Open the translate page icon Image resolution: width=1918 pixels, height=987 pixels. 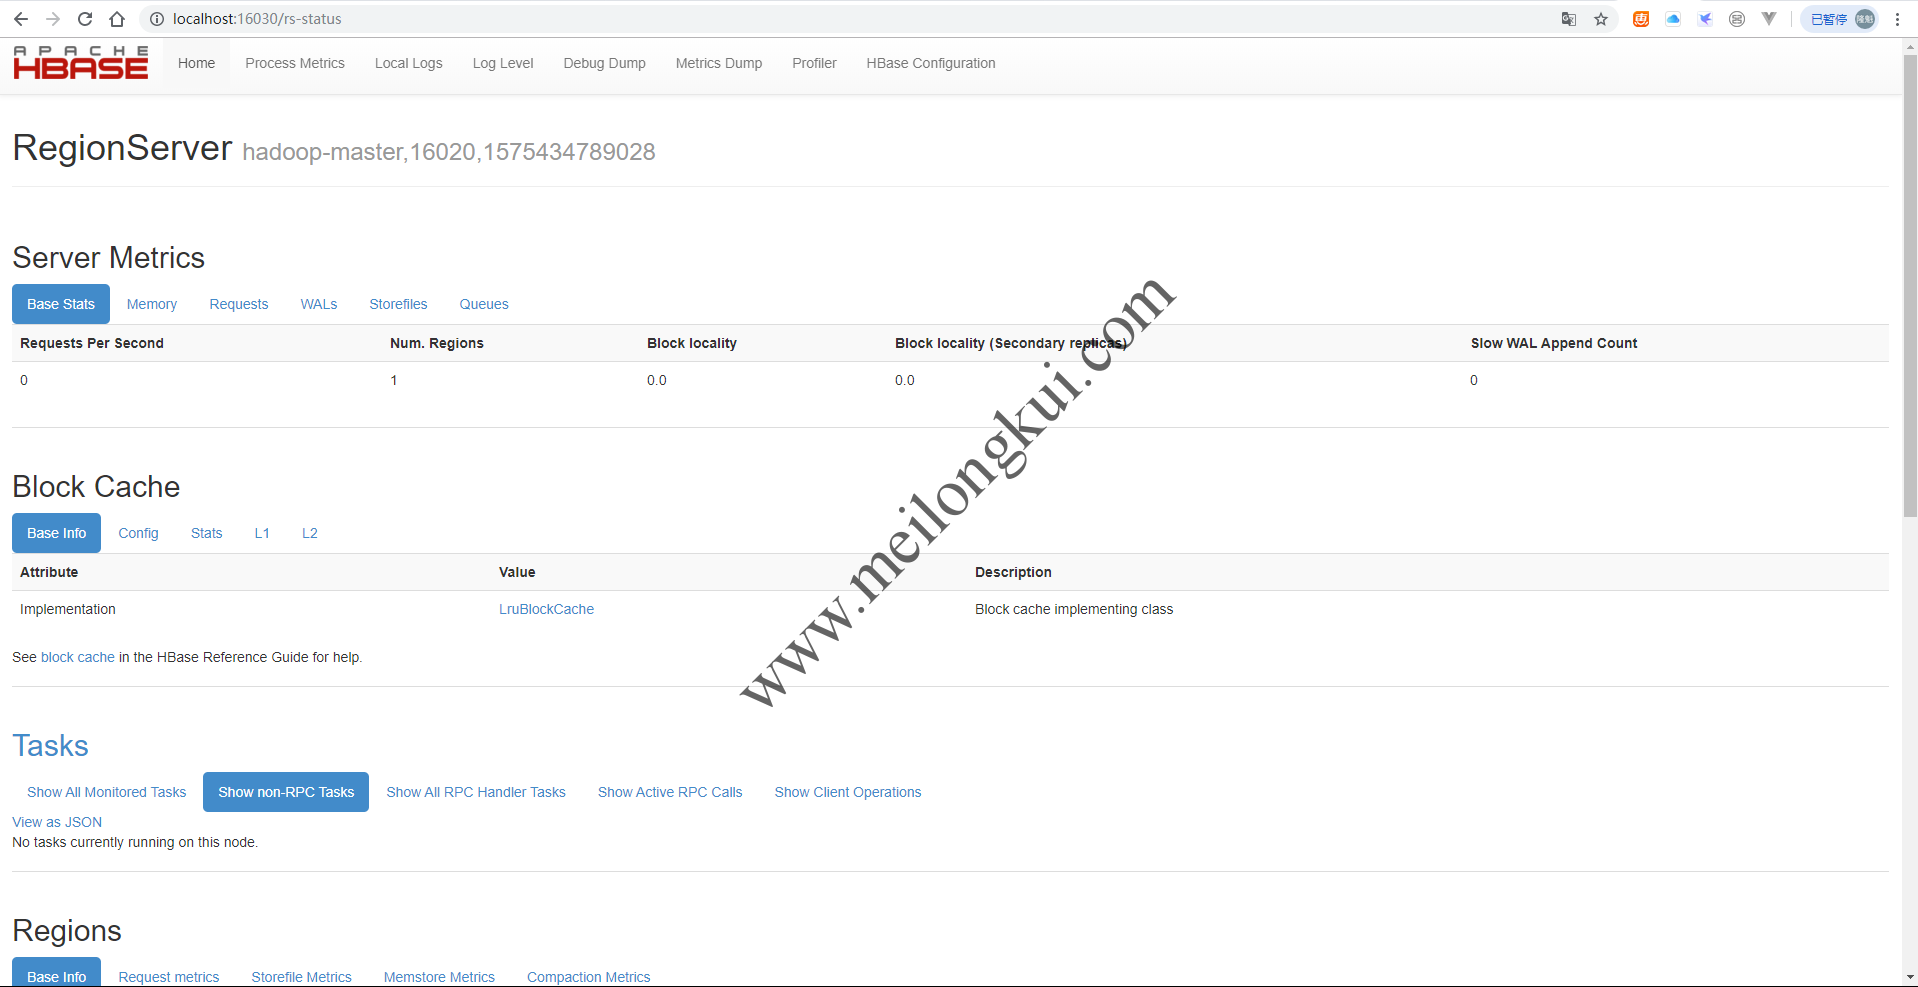[x=1569, y=19]
